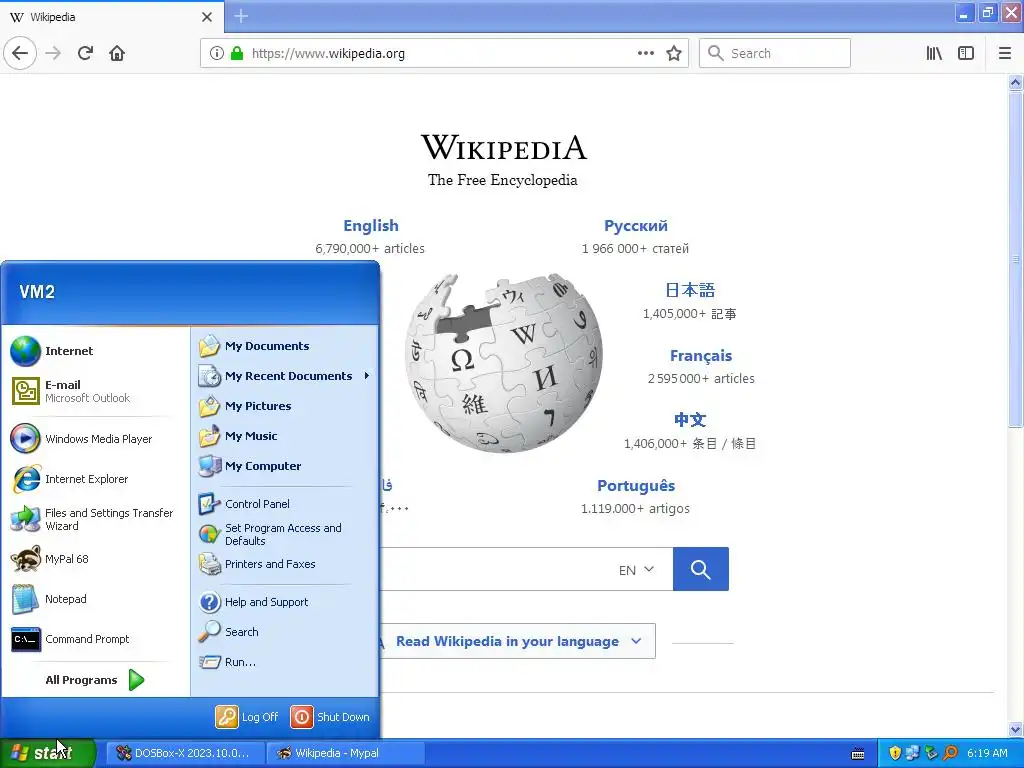Image resolution: width=1024 pixels, height=768 pixels.
Task: Open Português Wikipedia link
Action: coord(635,486)
